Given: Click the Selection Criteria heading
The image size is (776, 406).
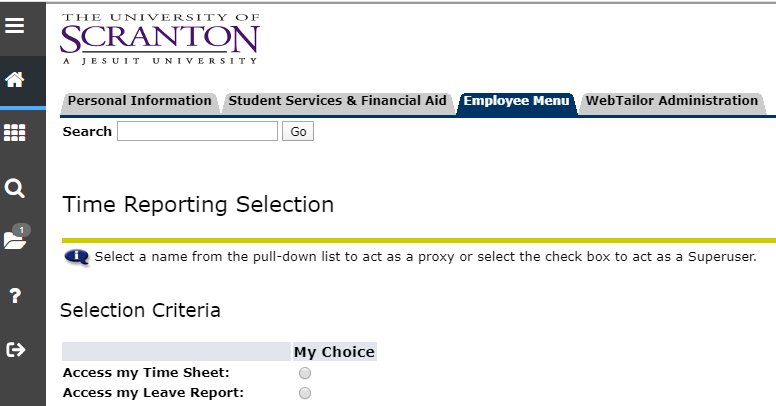Looking at the screenshot, I should [x=140, y=310].
